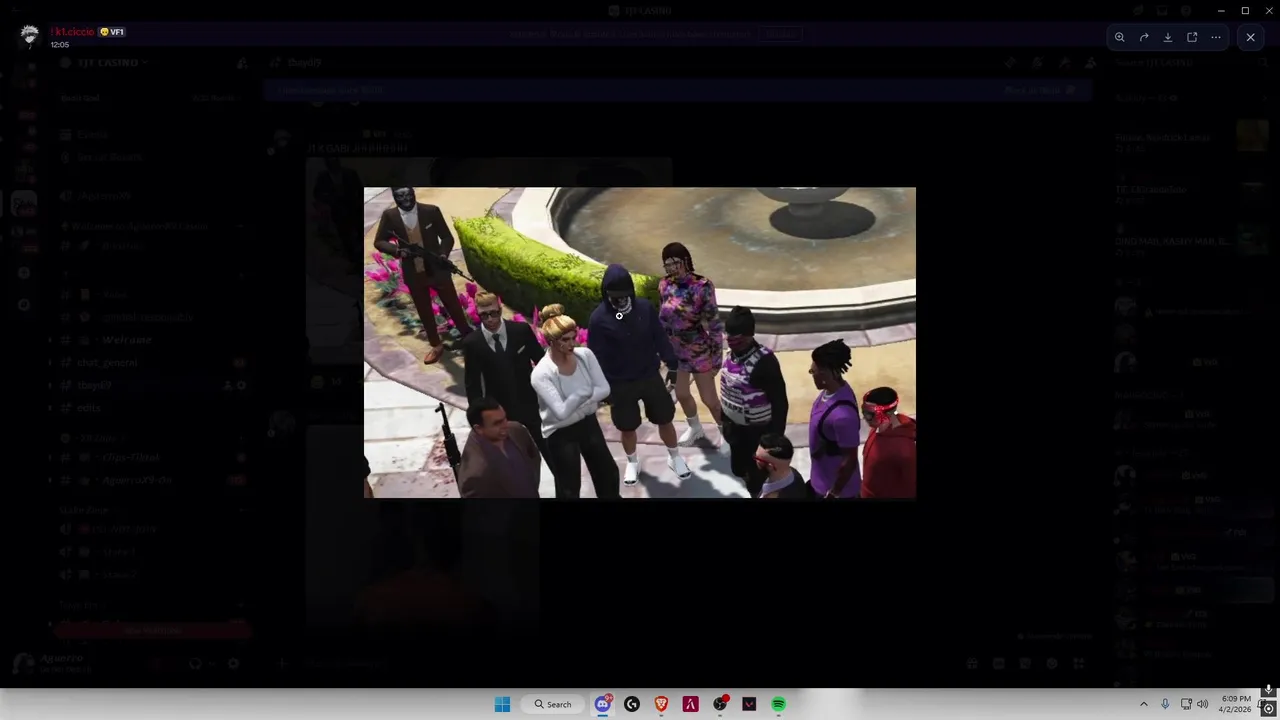Open Spotify from the taskbar
Image resolution: width=1280 pixels, height=720 pixels.
click(778, 704)
